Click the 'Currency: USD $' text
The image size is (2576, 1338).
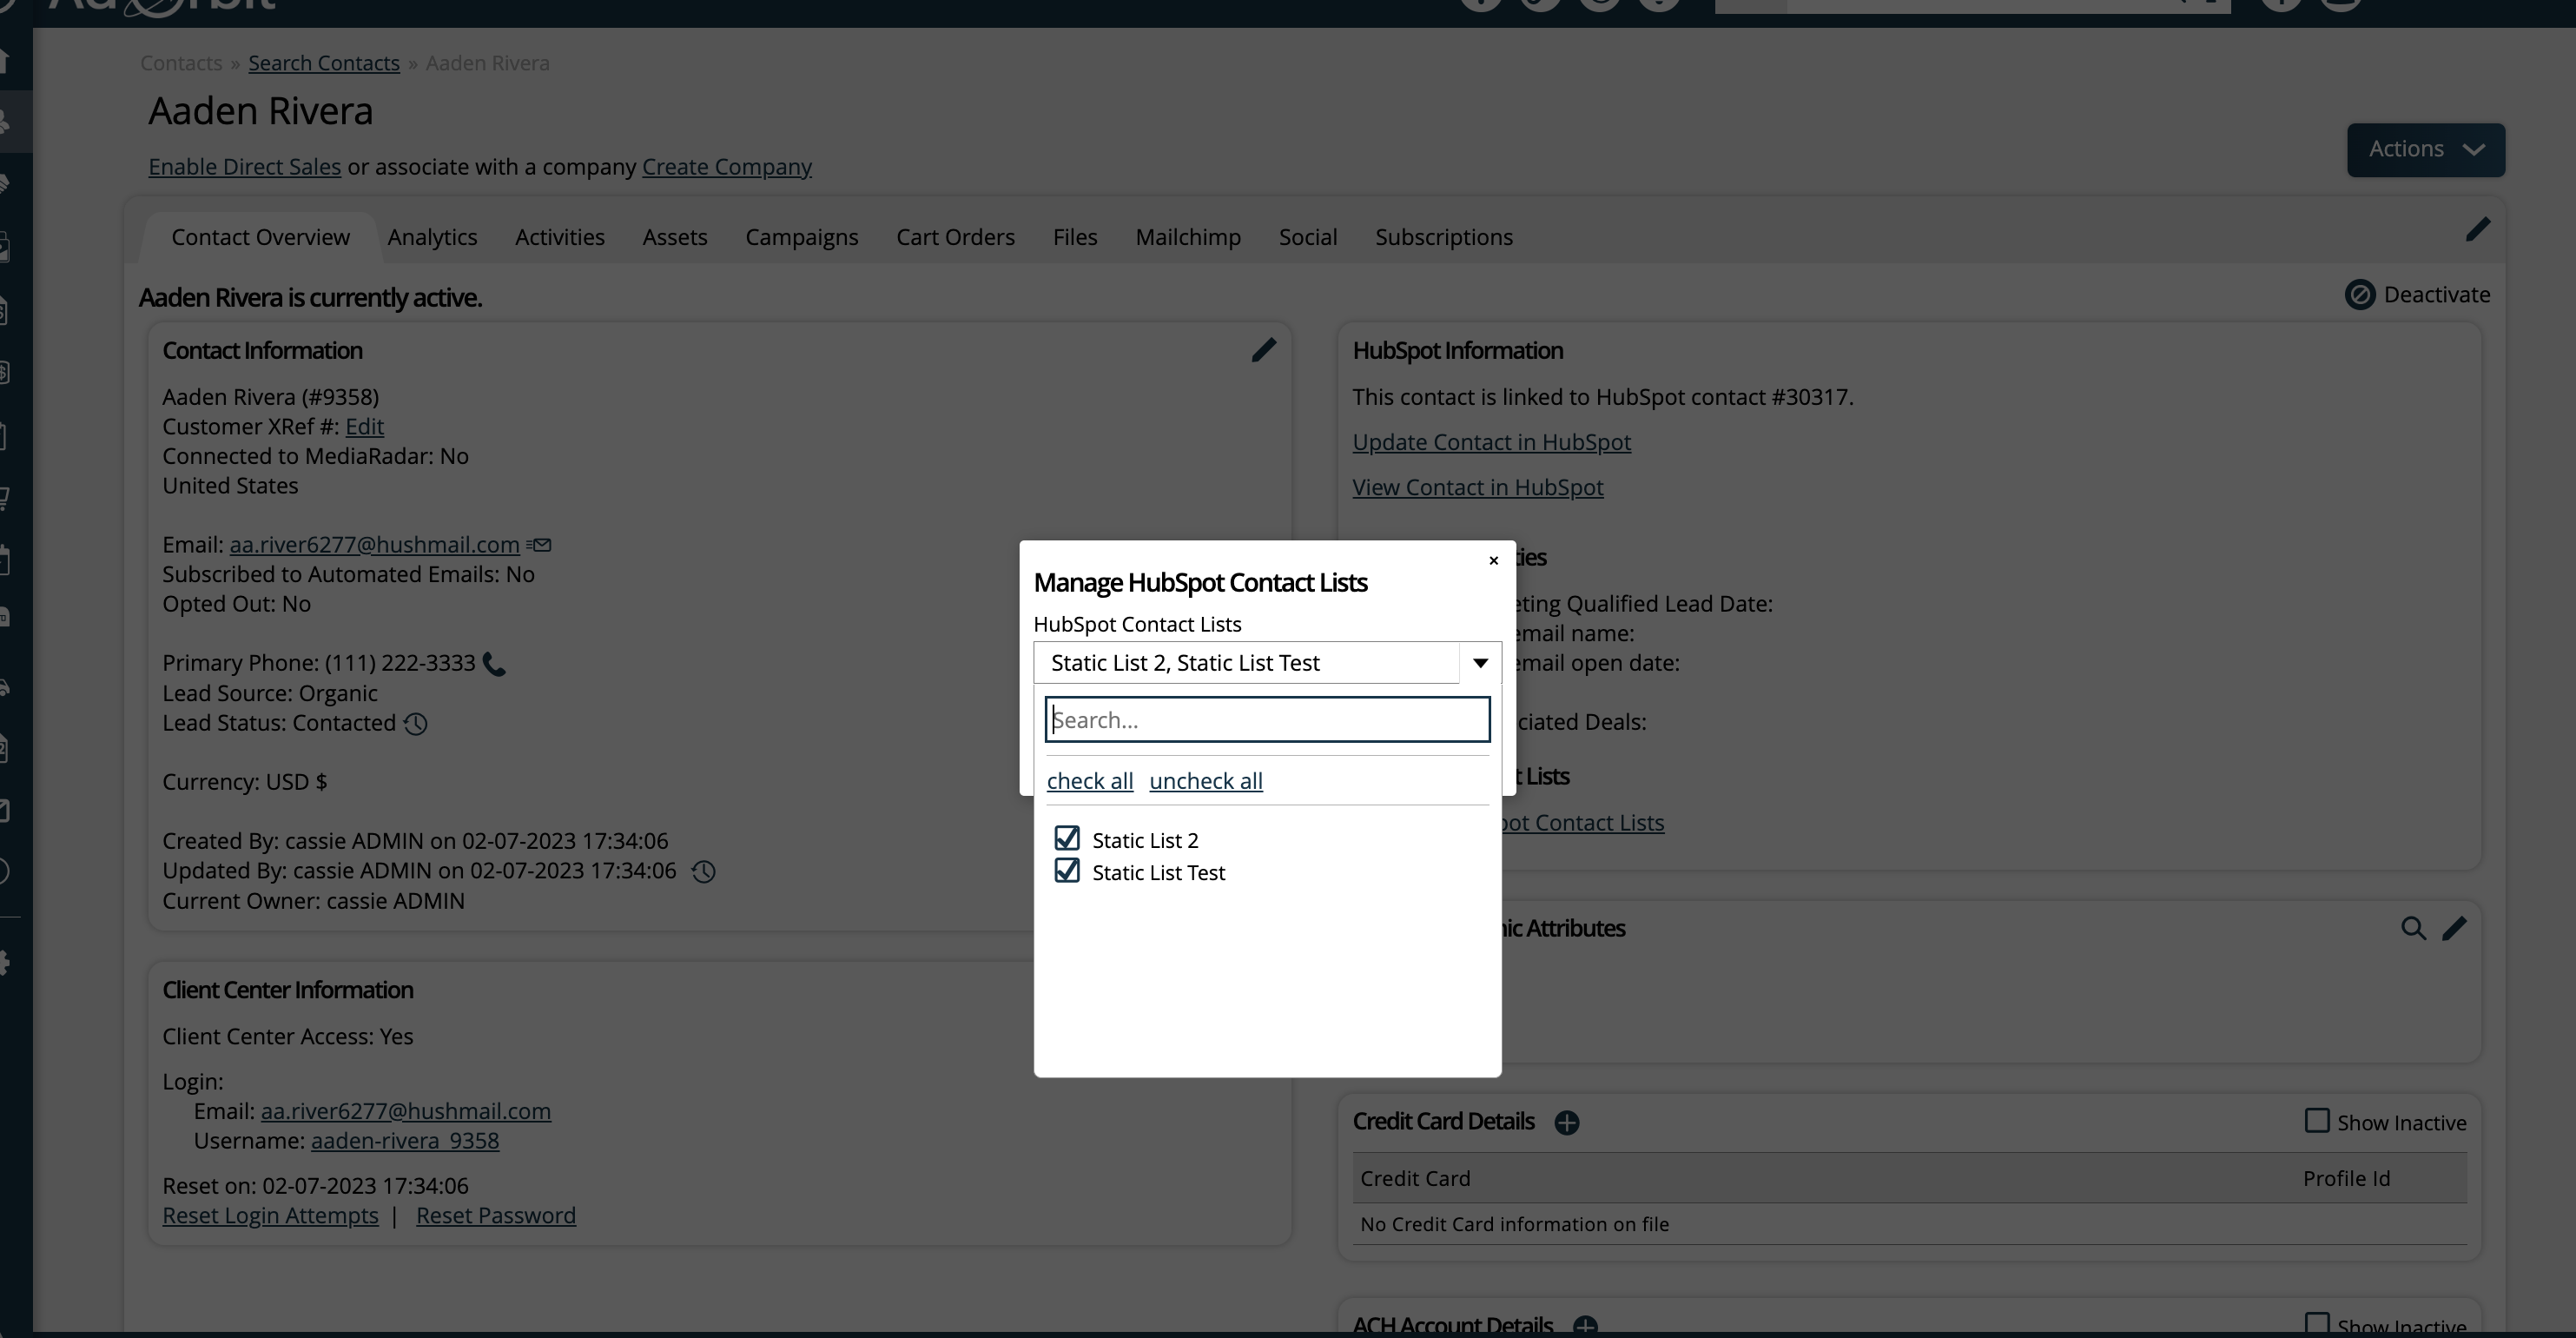(244, 782)
